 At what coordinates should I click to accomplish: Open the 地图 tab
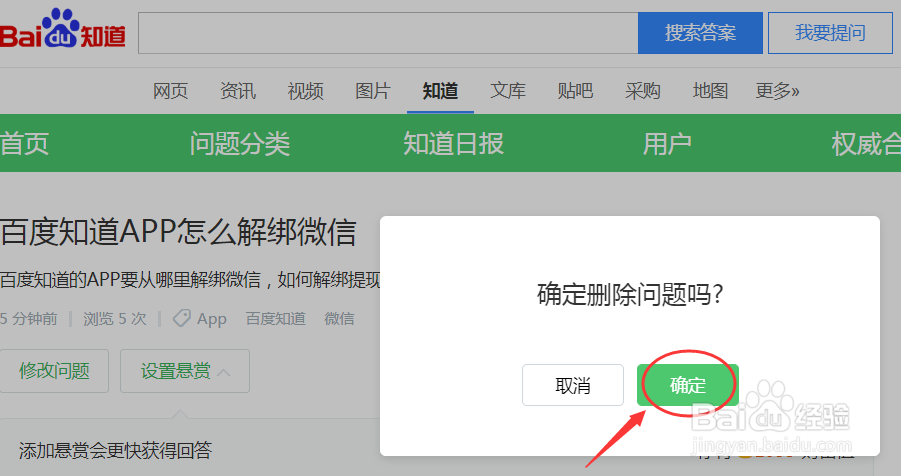click(711, 91)
